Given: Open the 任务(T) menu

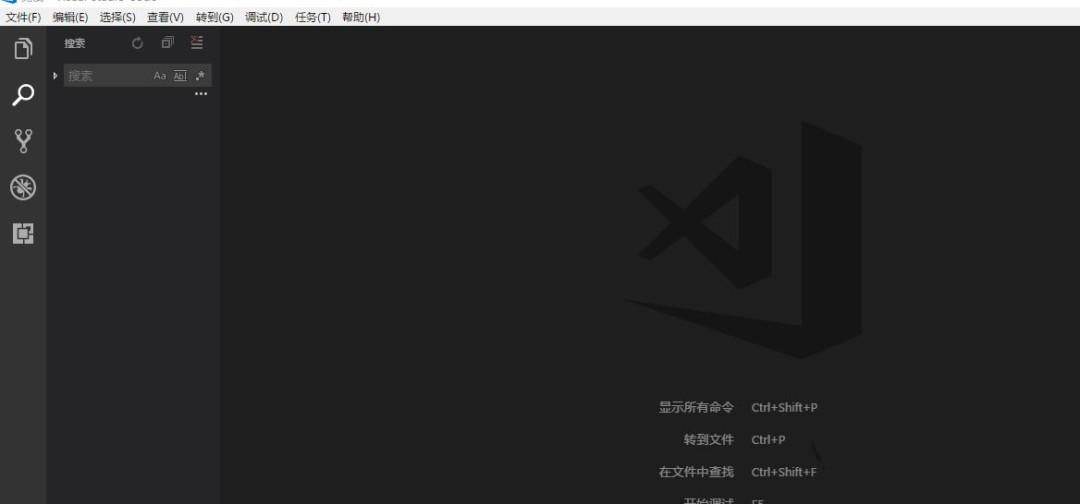Looking at the screenshot, I should pyautogui.click(x=313, y=18).
